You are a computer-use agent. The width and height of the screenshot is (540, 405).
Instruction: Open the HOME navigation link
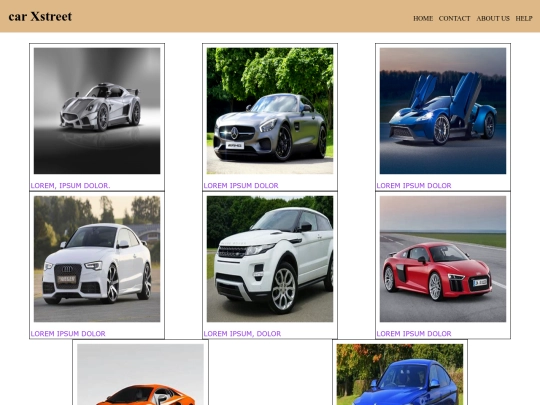tap(423, 19)
